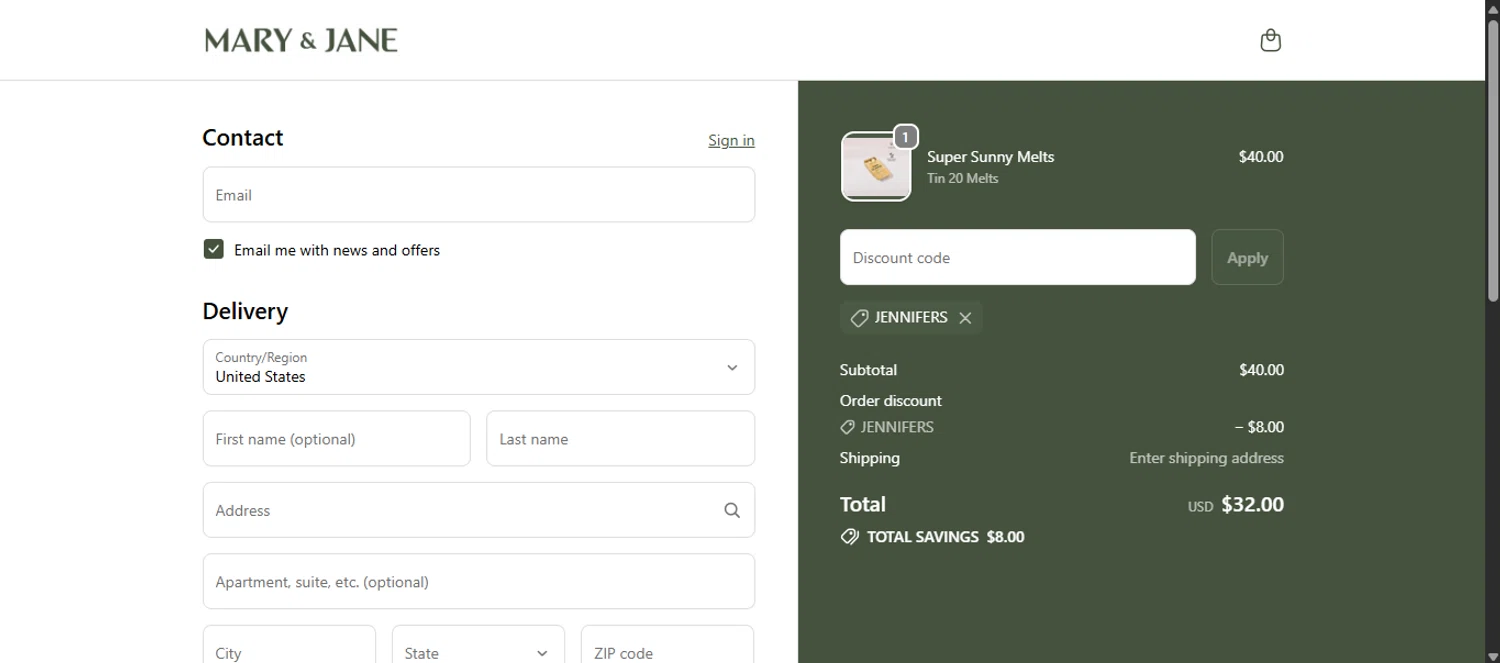1500x663 pixels.
Task: Click the Contact heading
Action: pyautogui.click(x=242, y=138)
